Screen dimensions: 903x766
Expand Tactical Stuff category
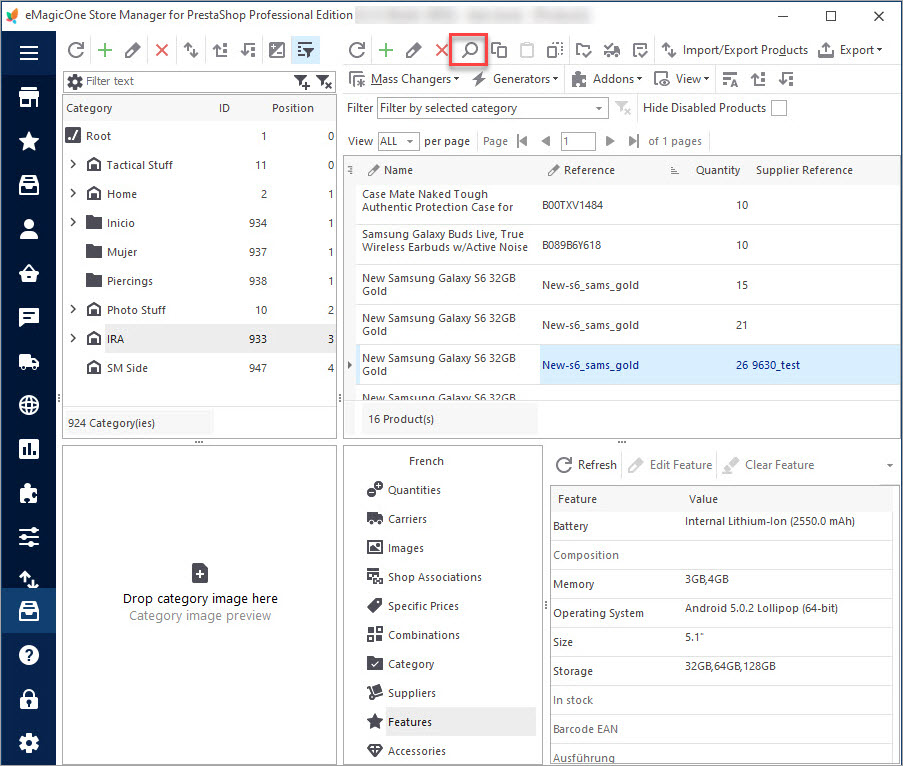73,165
